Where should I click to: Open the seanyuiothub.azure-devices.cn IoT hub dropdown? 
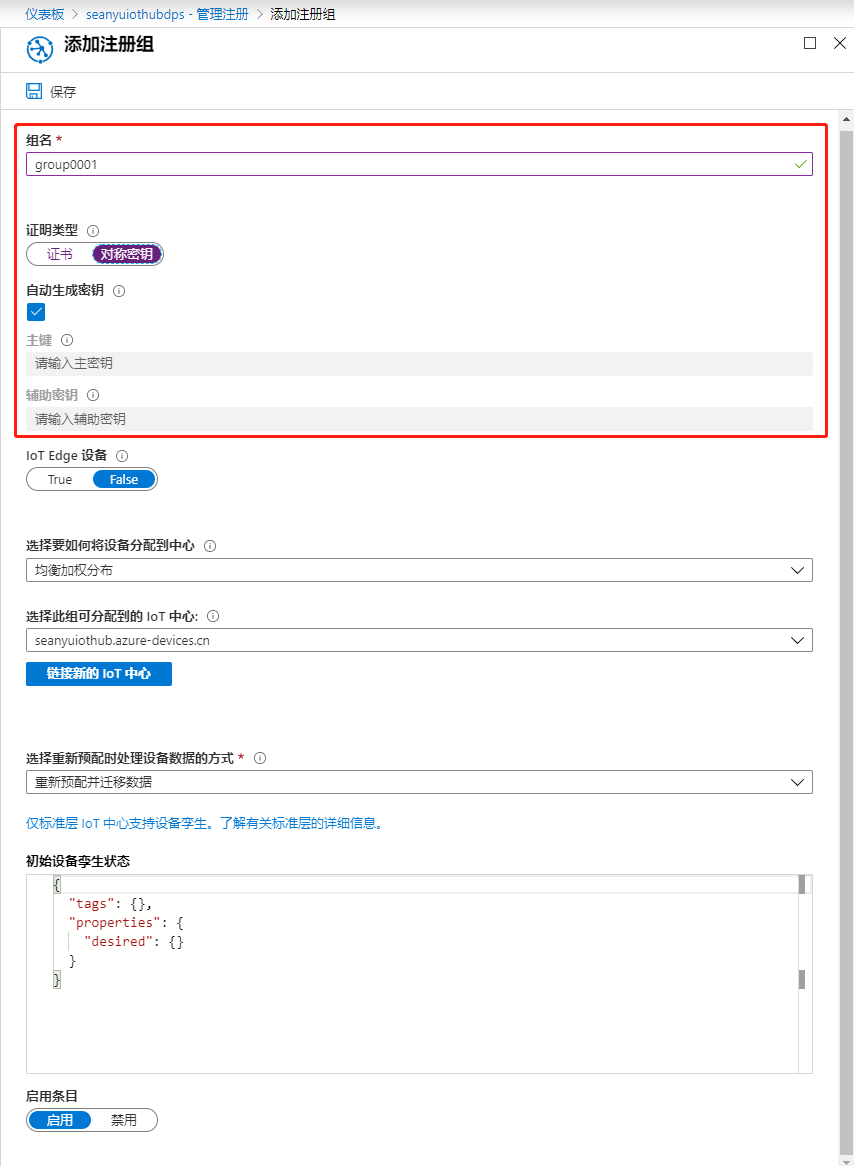point(419,640)
